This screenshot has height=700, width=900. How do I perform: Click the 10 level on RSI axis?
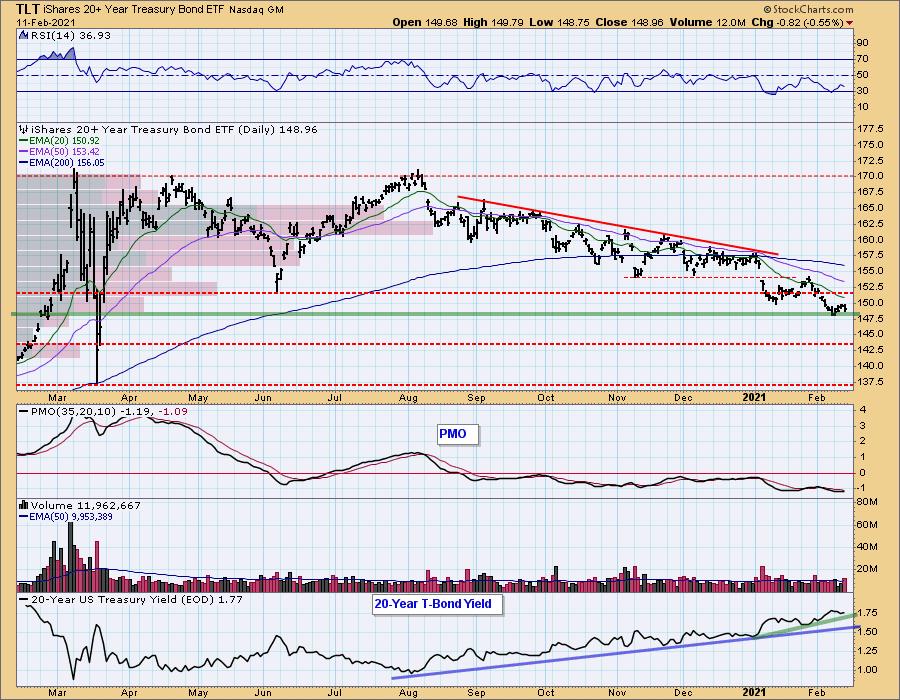click(x=862, y=107)
